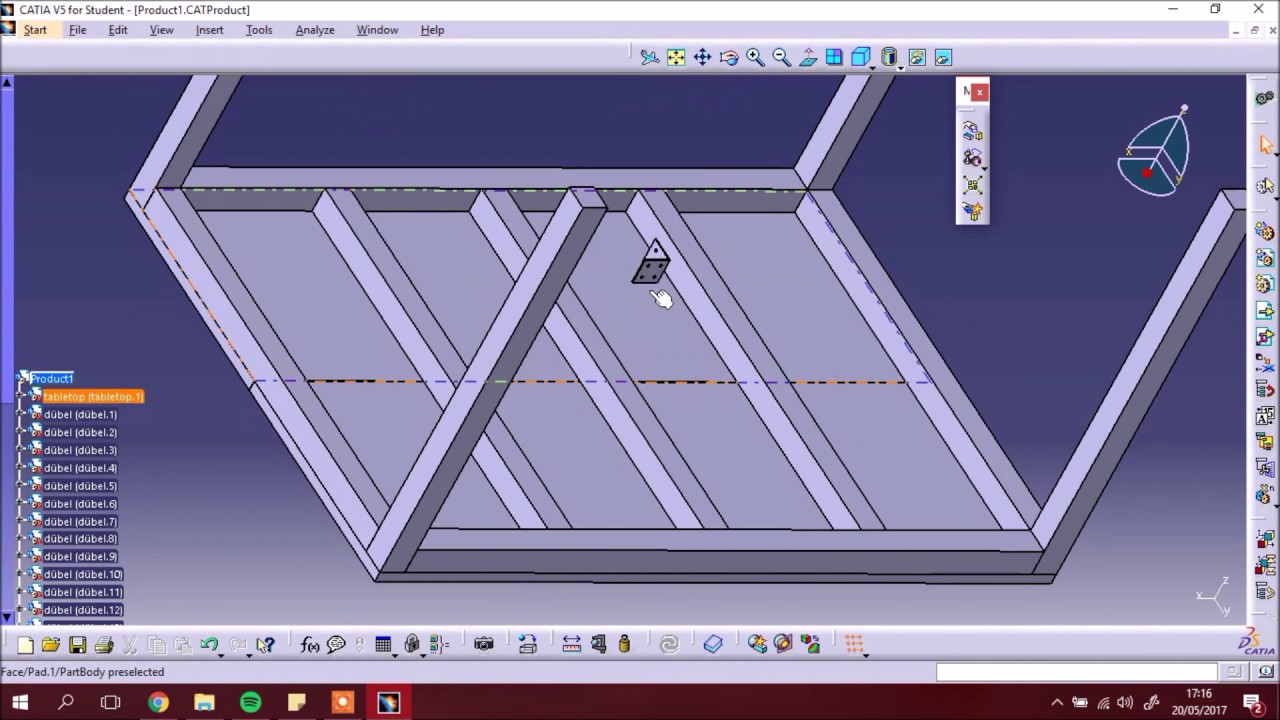Activate Fly Mode airplane icon
The image size is (1280, 720).
coord(650,58)
